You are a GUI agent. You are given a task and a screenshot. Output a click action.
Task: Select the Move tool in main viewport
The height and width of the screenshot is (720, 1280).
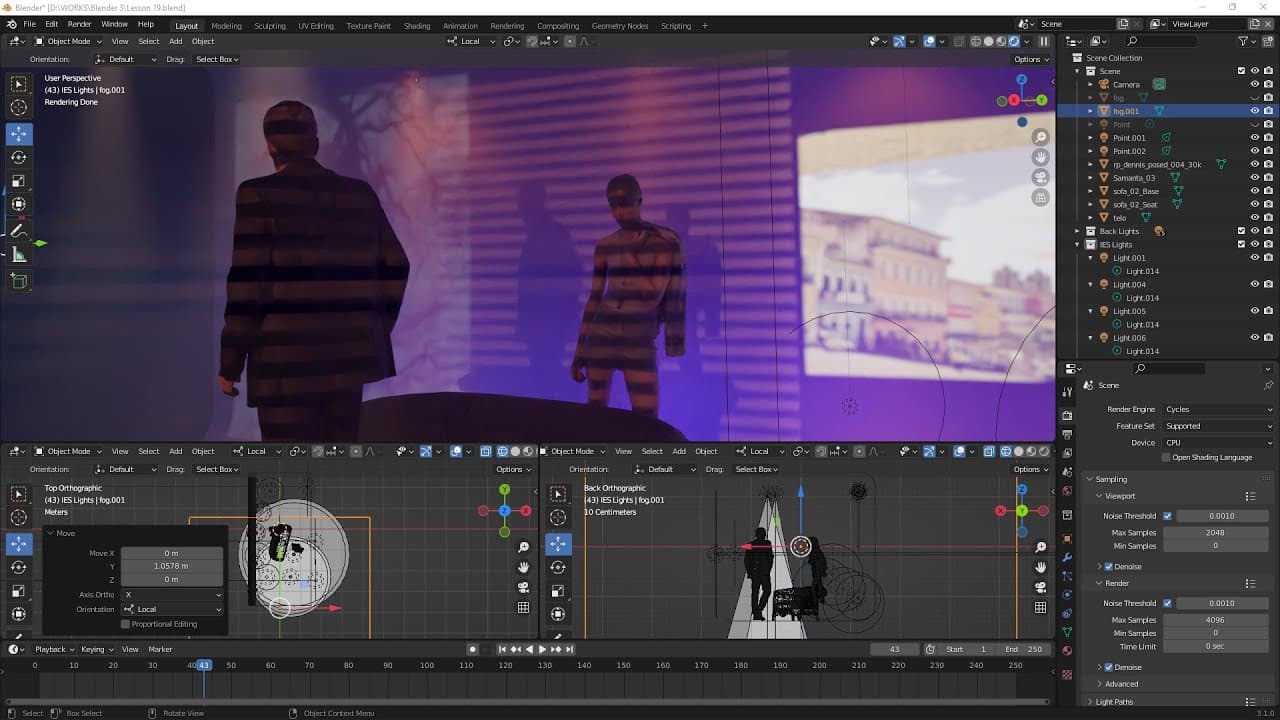coord(19,133)
